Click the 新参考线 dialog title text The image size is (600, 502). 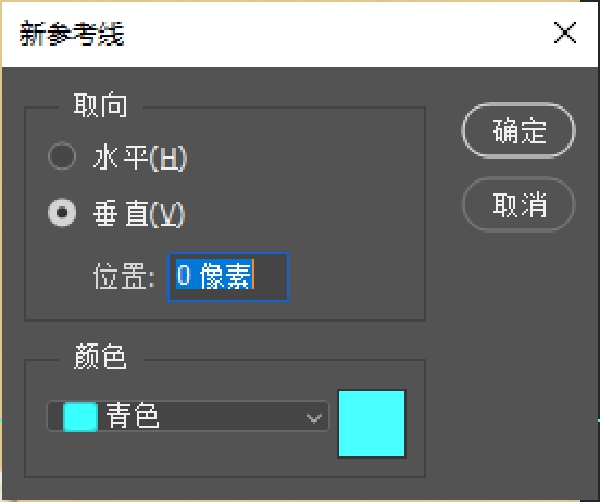click(72, 33)
